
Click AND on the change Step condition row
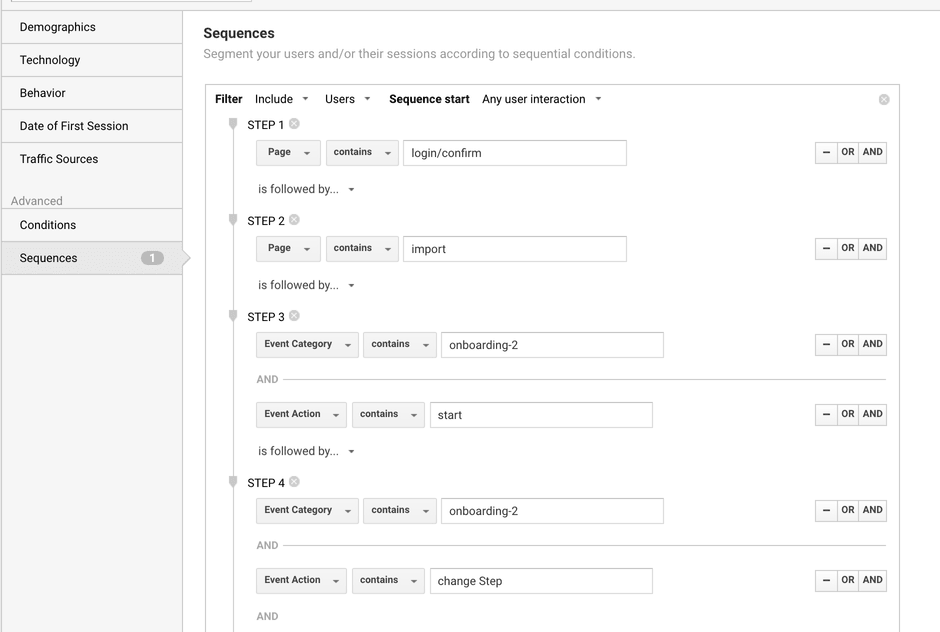click(x=871, y=580)
